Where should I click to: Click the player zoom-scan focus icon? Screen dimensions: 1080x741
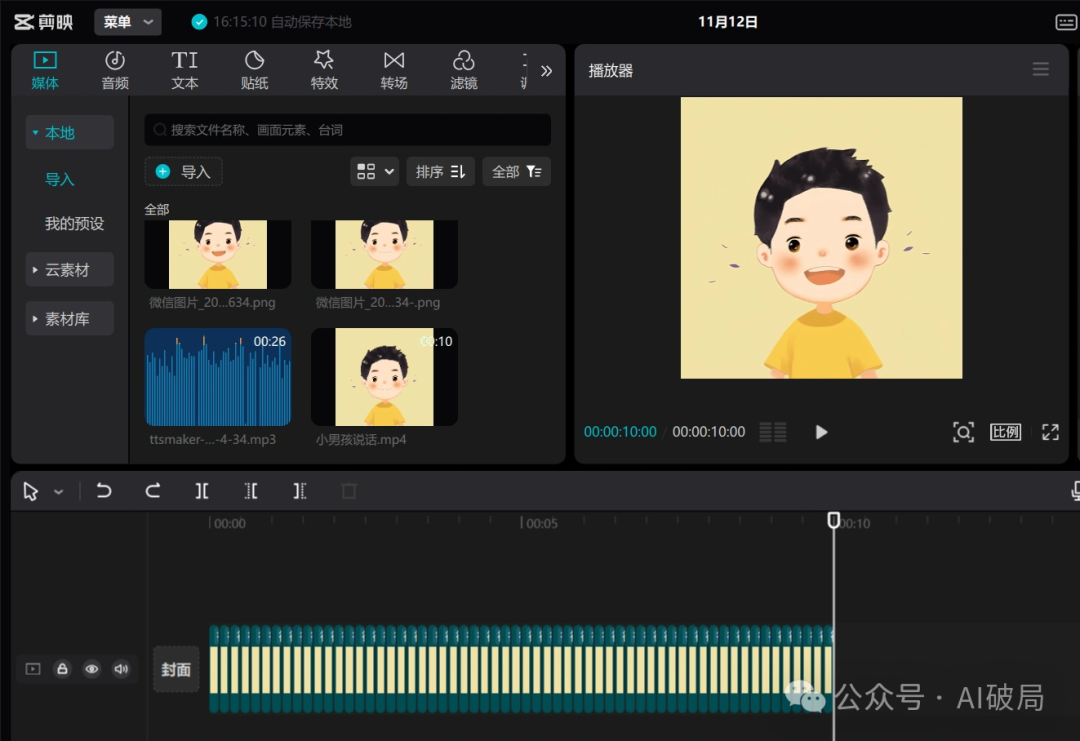pyautogui.click(x=963, y=432)
